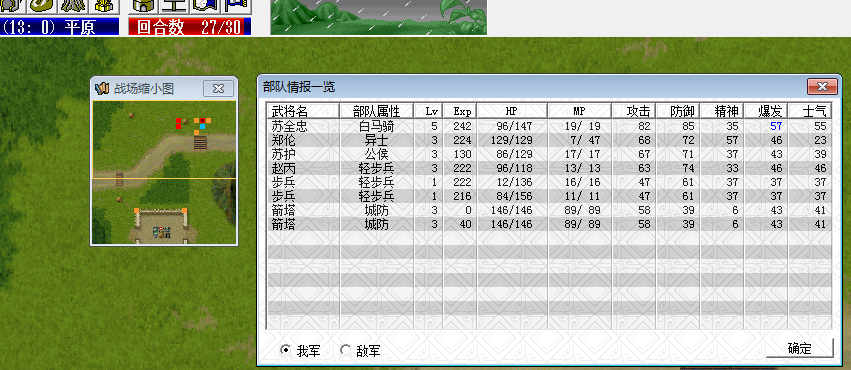This screenshot has width=851, height=370.
Task: Click the 部队属性 column header
Action: pos(377,111)
